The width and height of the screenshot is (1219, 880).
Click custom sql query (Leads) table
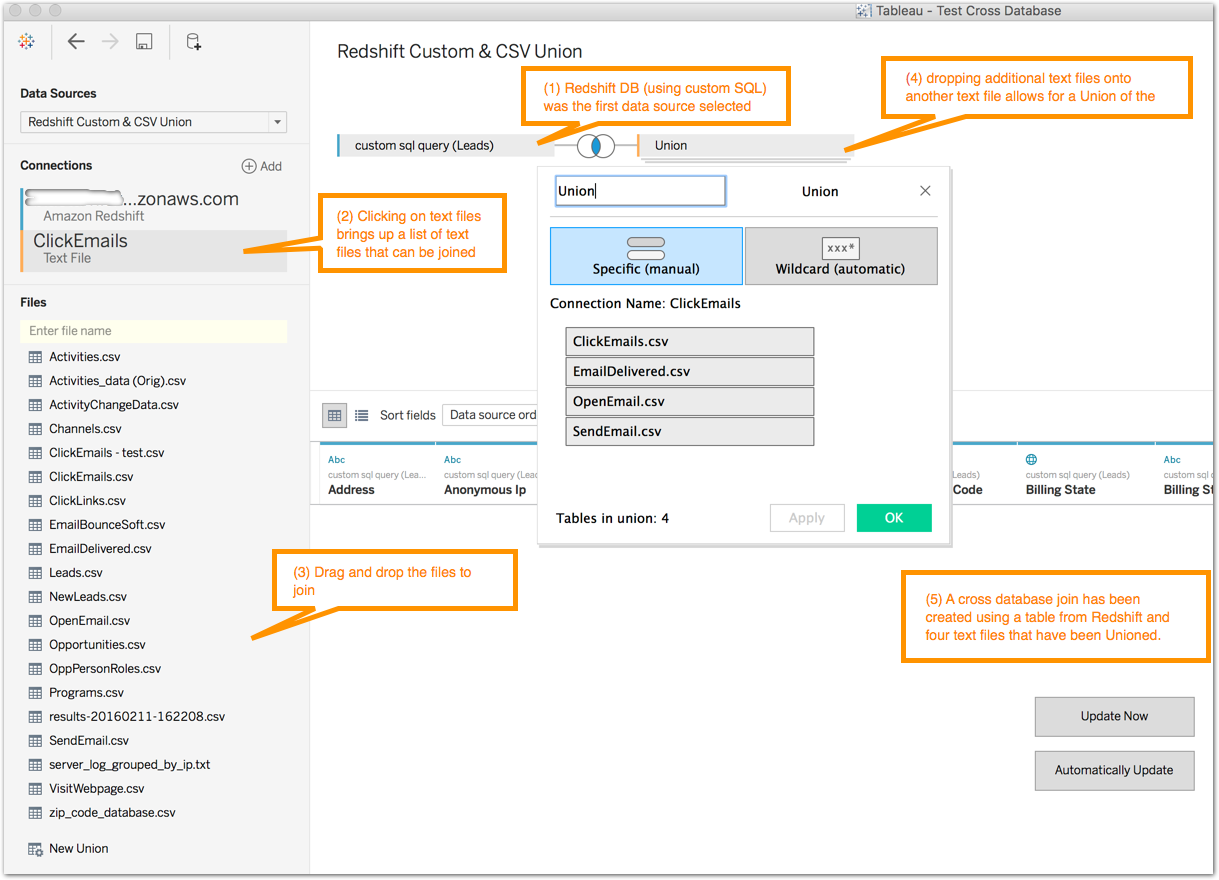coord(446,146)
